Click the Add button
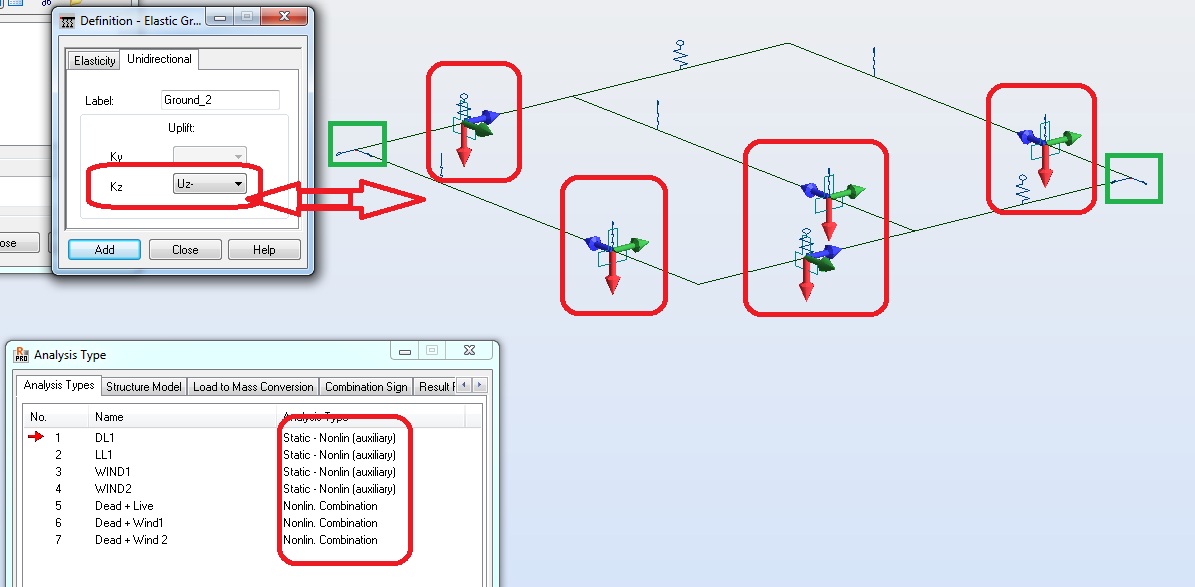The width and height of the screenshot is (1195, 587). (104, 249)
